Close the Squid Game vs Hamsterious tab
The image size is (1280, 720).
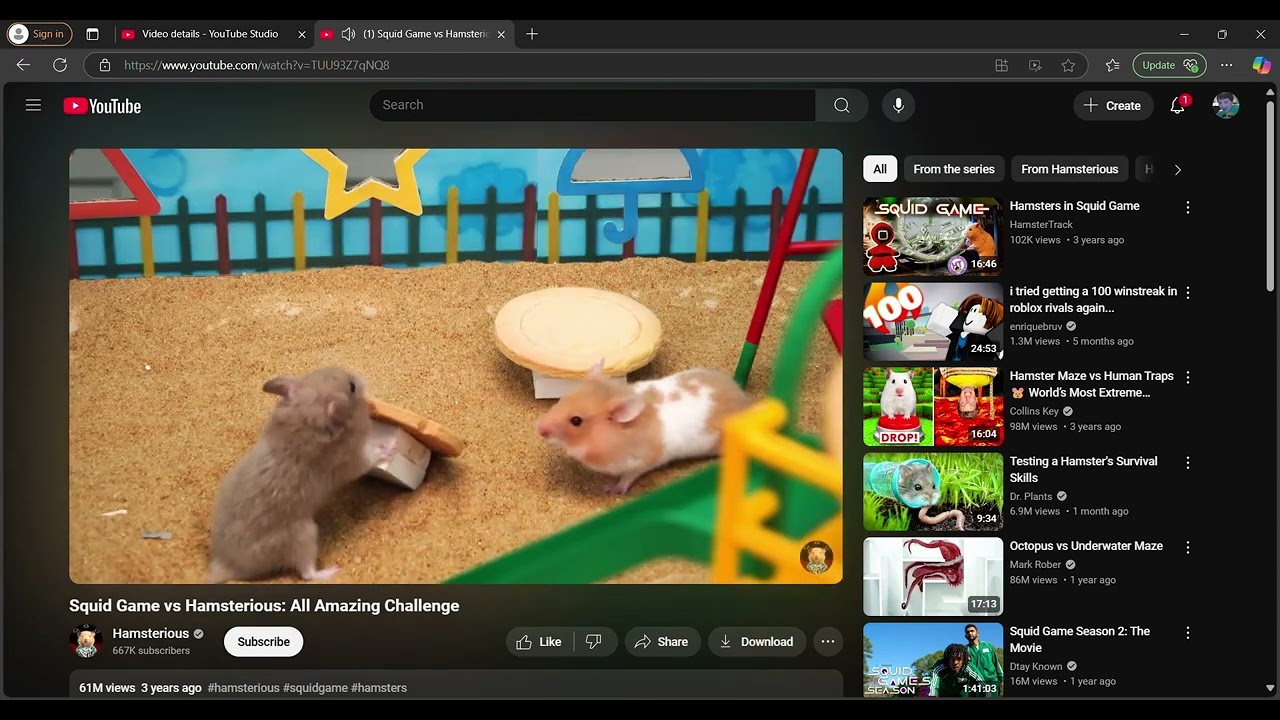pos(501,34)
